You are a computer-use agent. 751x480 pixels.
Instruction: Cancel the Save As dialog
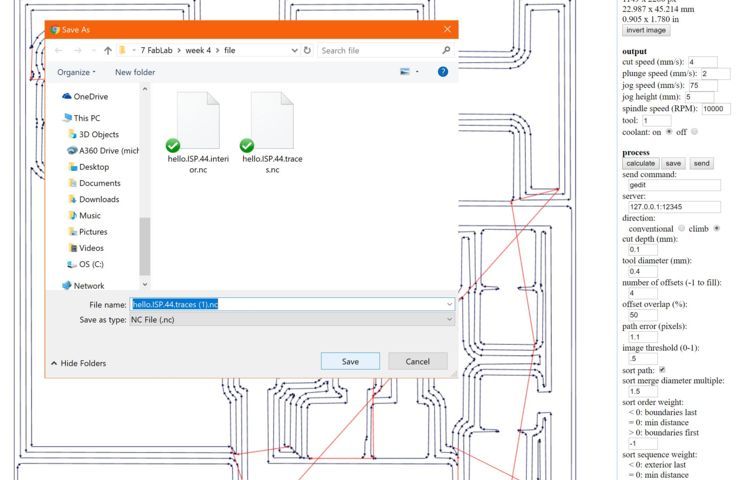418,361
